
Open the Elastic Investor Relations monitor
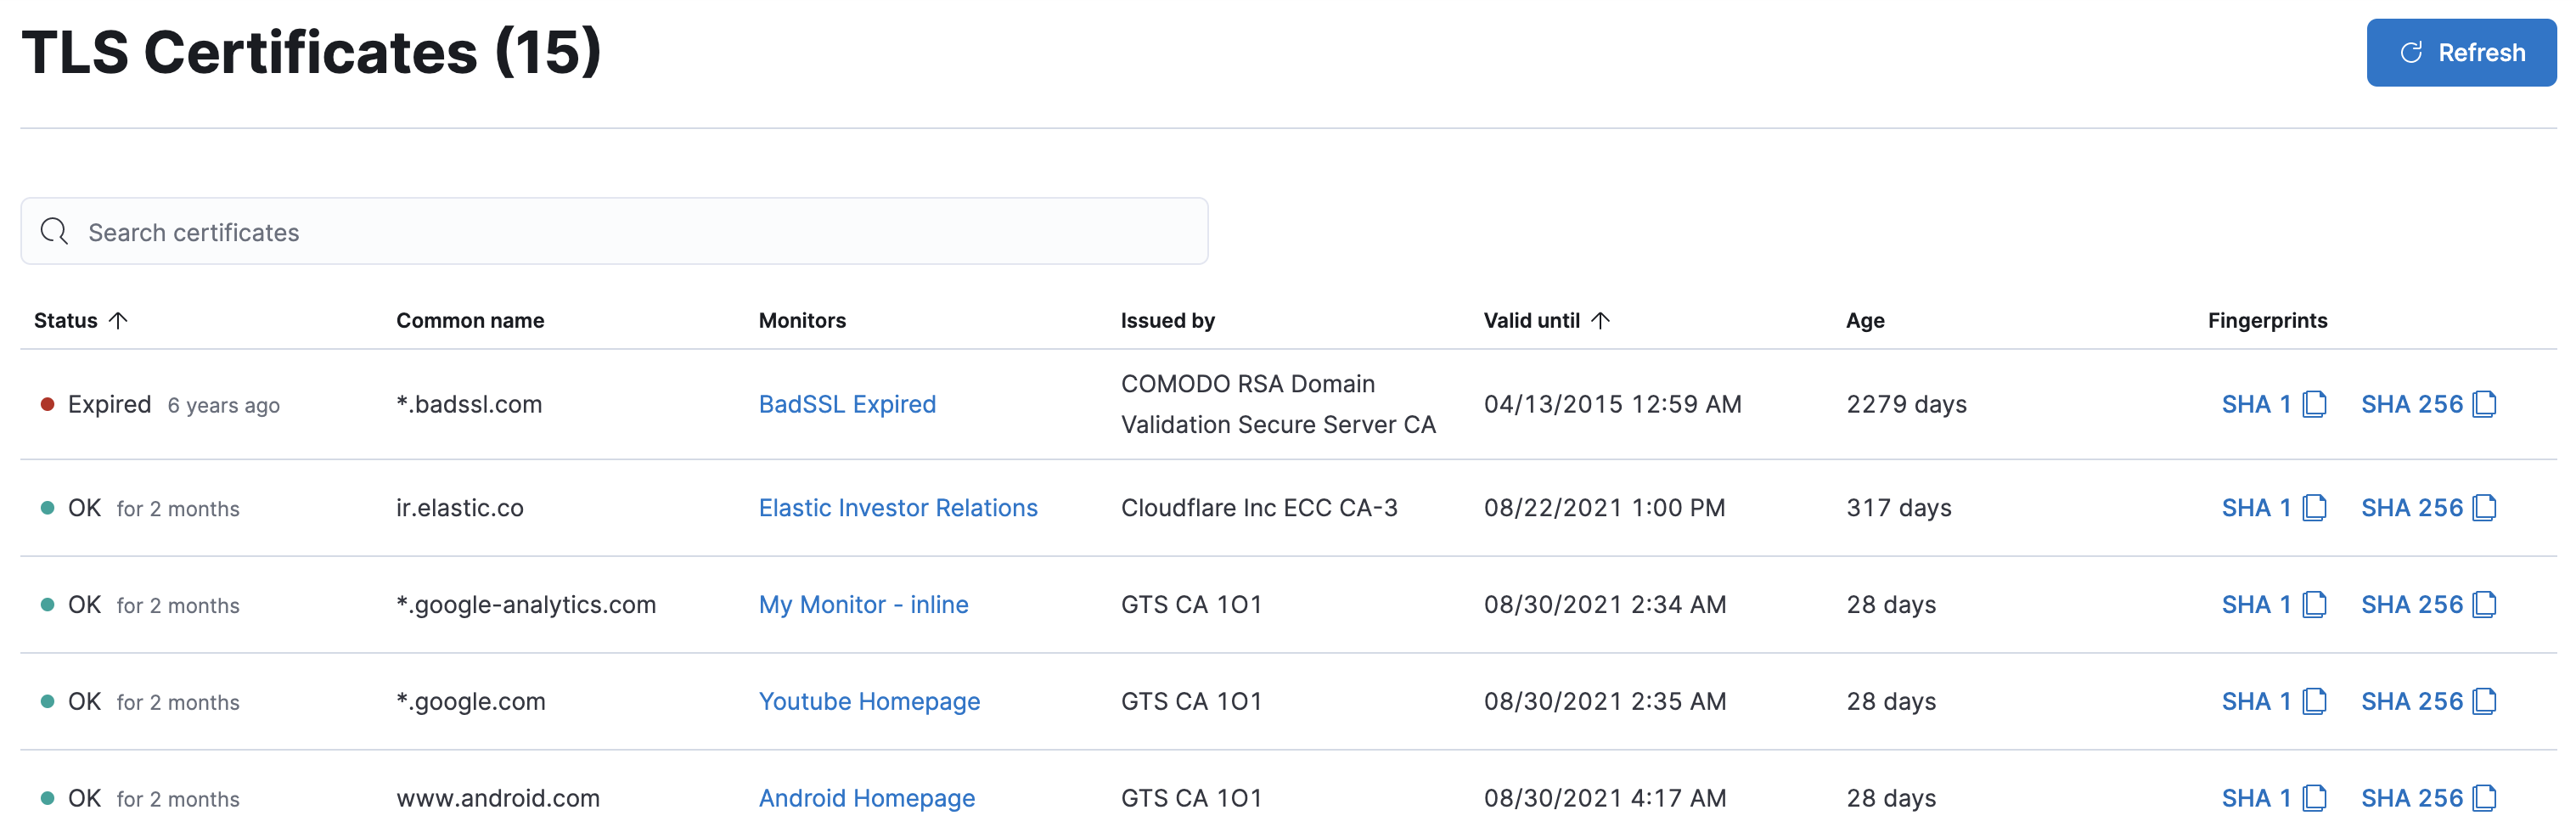pos(898,507)
